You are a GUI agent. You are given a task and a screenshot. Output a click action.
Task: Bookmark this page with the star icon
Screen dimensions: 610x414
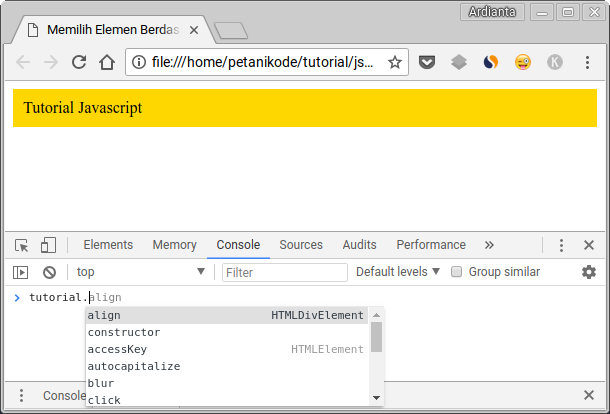coord(395,62)
